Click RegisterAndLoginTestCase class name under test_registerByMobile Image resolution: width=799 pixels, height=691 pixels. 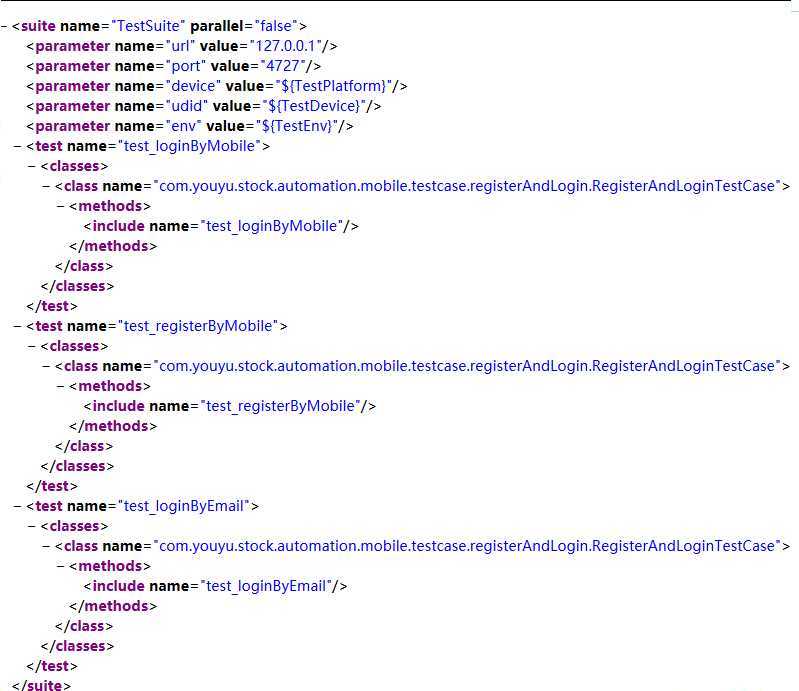pyautogui.click(x=467, y=366)
